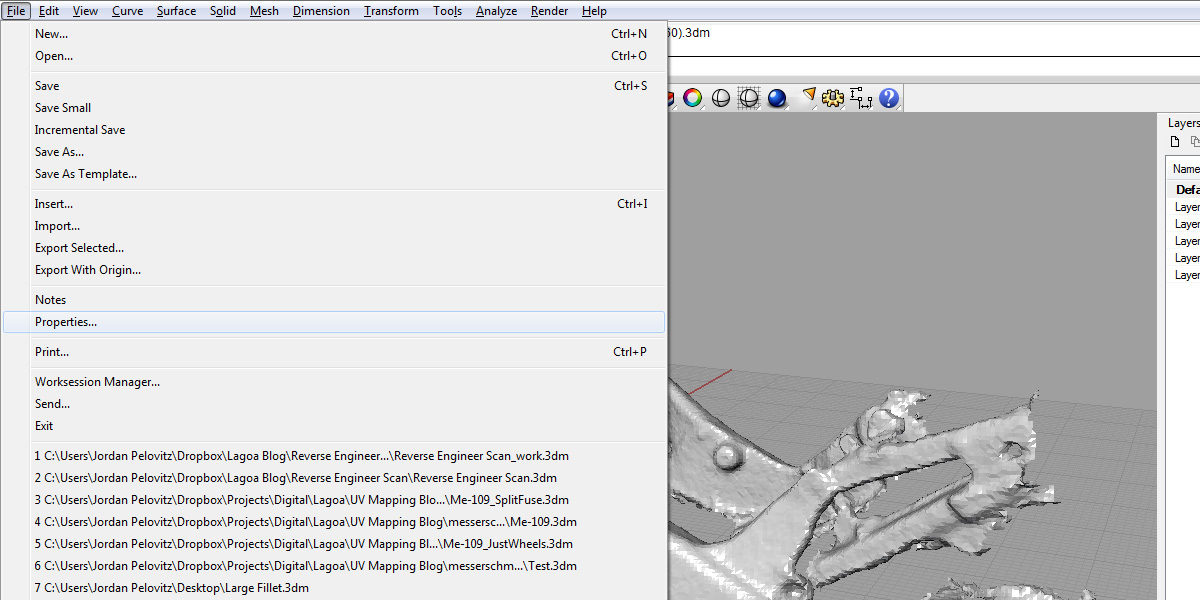
Task: Open options with the gear icon
Action: tap(833, 98)
